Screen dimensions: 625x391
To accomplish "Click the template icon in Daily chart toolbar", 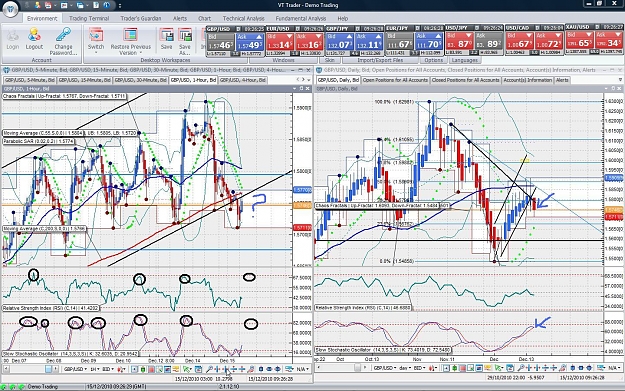I will (x=510, y=368).
